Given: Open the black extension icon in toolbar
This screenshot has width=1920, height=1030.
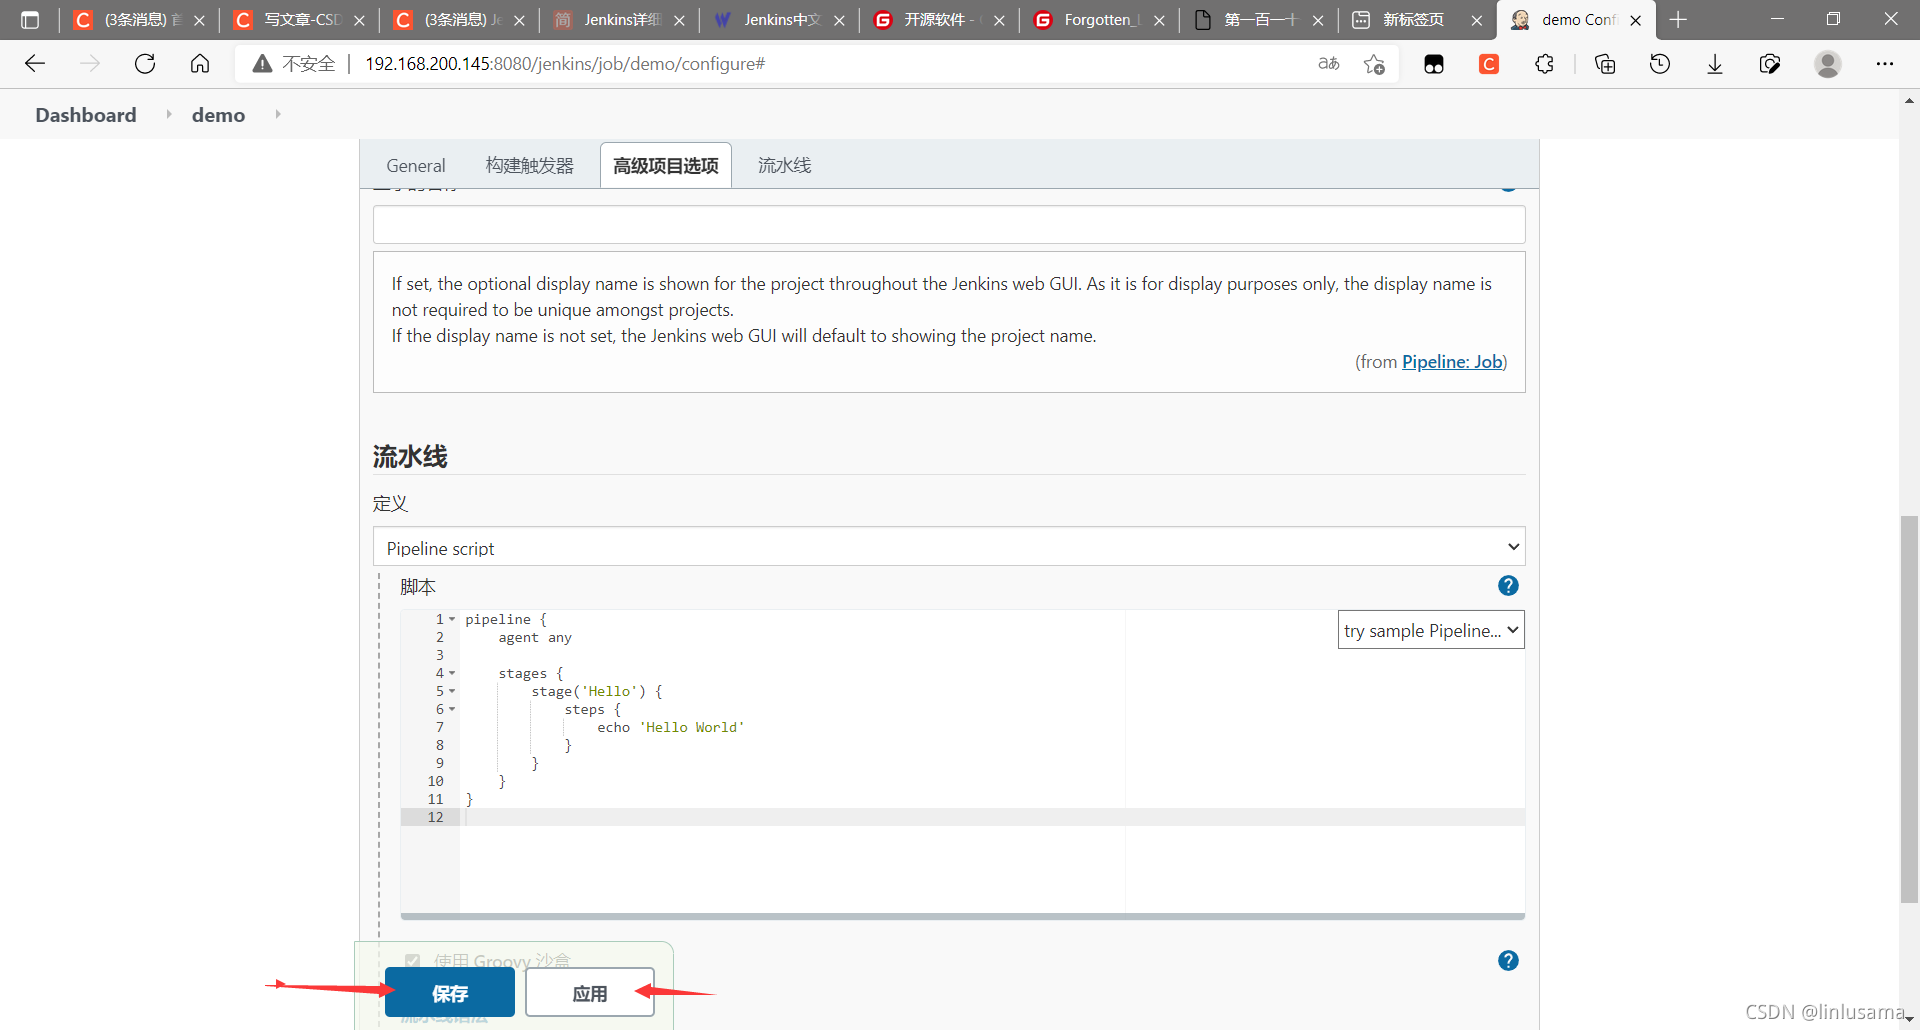Looking at the screenshot, I should click(x=1434, y=64).
